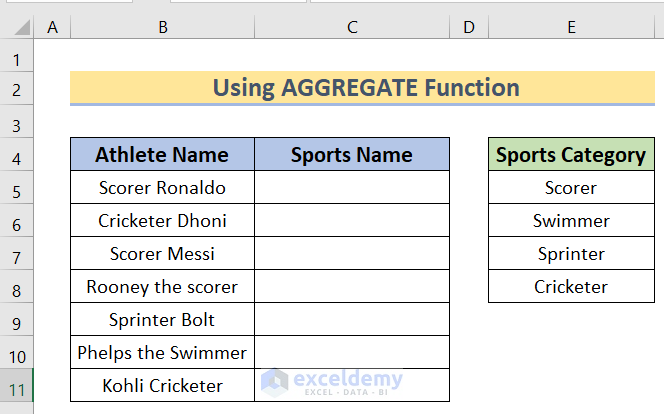Screen dimensions: 664x414
Task: Select column B header
Action: (162, 28)
